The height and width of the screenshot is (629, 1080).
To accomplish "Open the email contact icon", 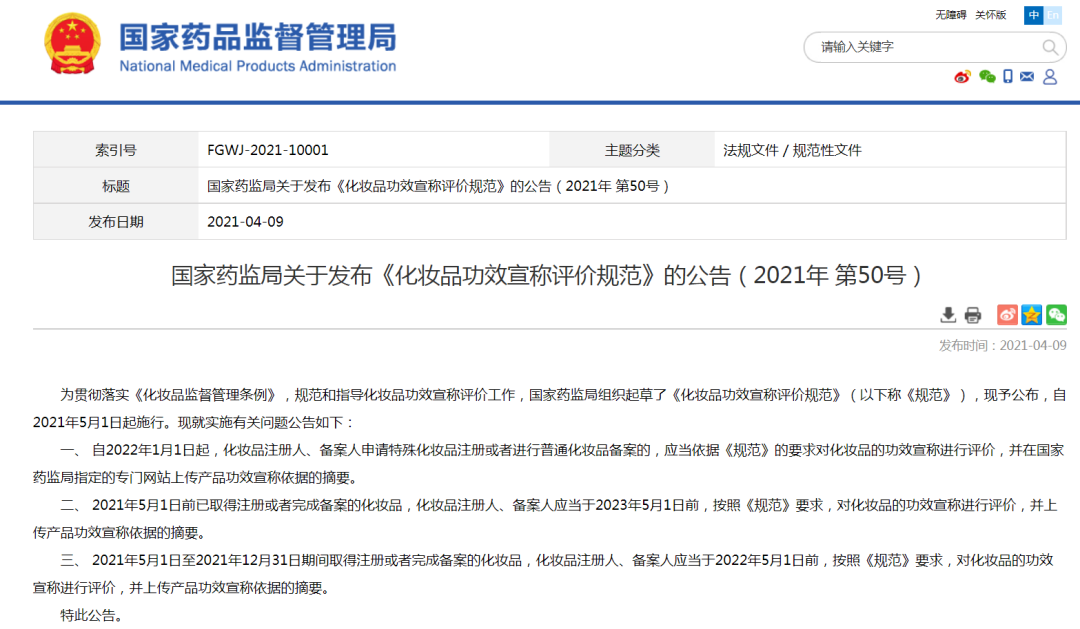I will 1026,77.
